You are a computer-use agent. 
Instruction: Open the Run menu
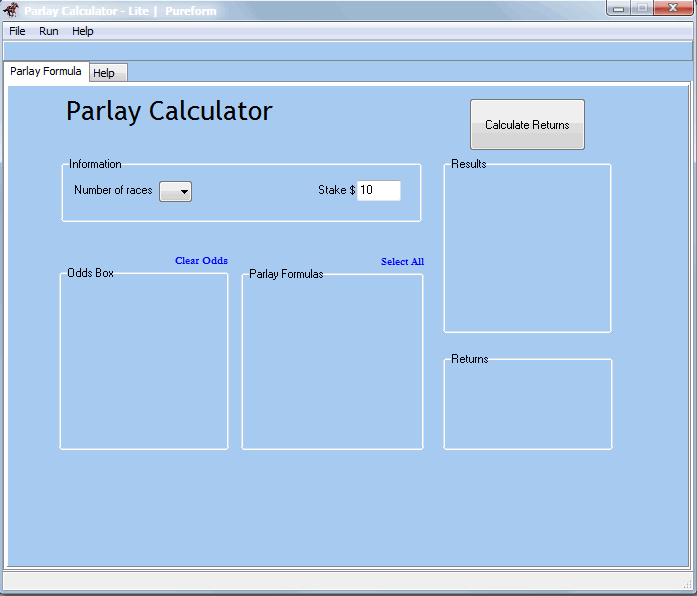click(x=49, y=31)
